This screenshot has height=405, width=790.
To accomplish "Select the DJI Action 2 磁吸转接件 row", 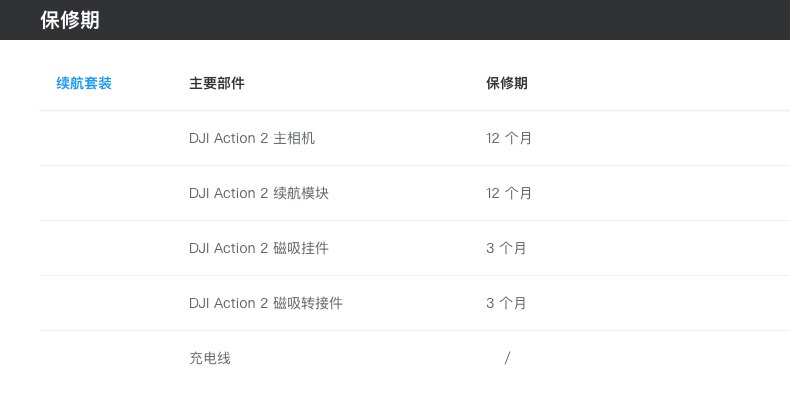I will (415, 303).
